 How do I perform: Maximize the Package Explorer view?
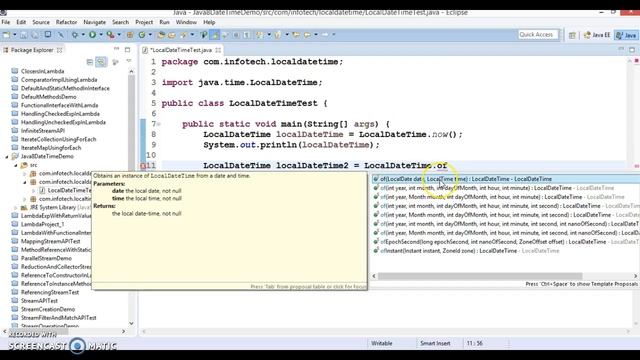(x=127, y=50)
